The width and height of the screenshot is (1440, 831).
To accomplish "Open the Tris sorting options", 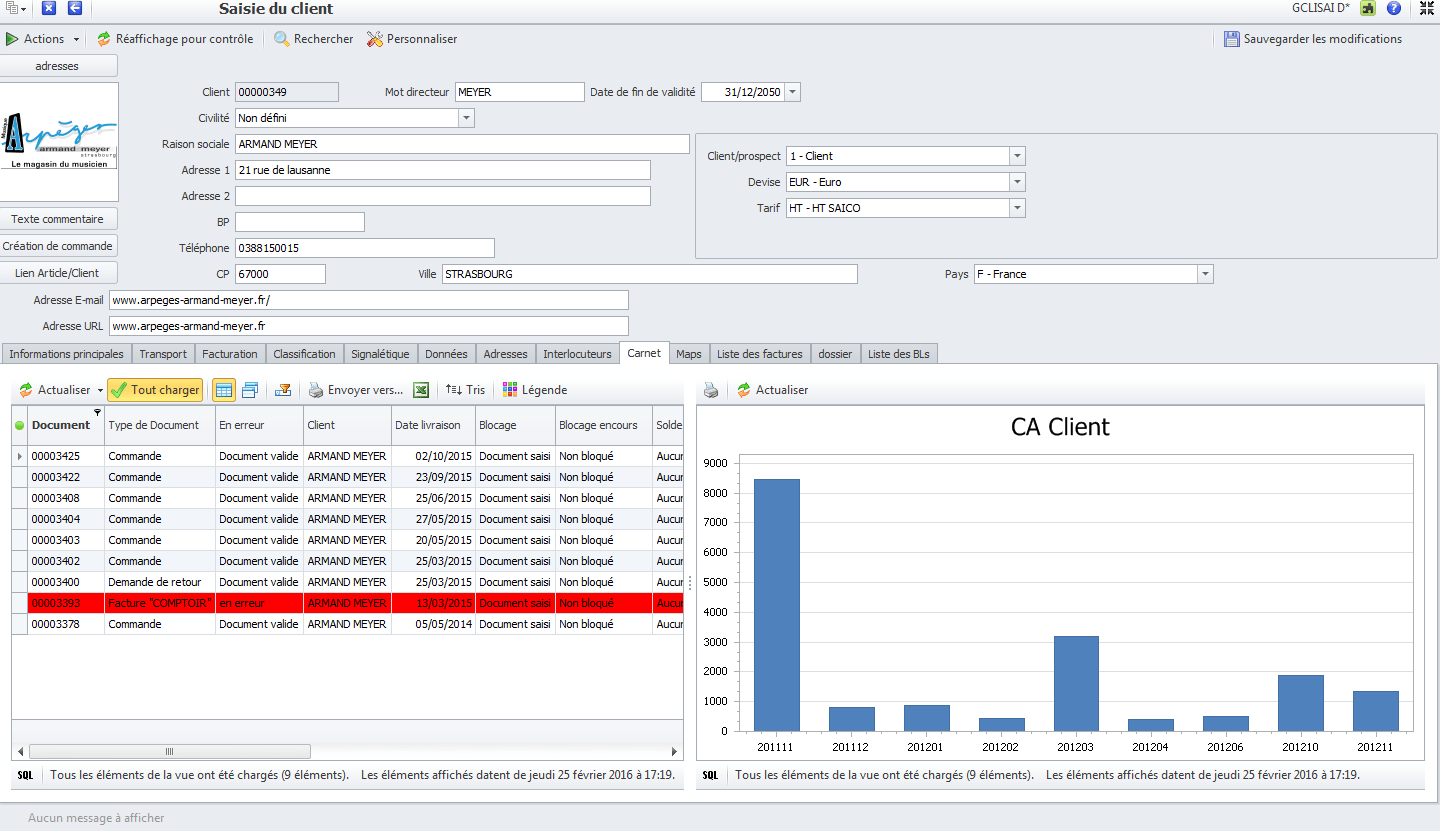I will pos(464,390).
